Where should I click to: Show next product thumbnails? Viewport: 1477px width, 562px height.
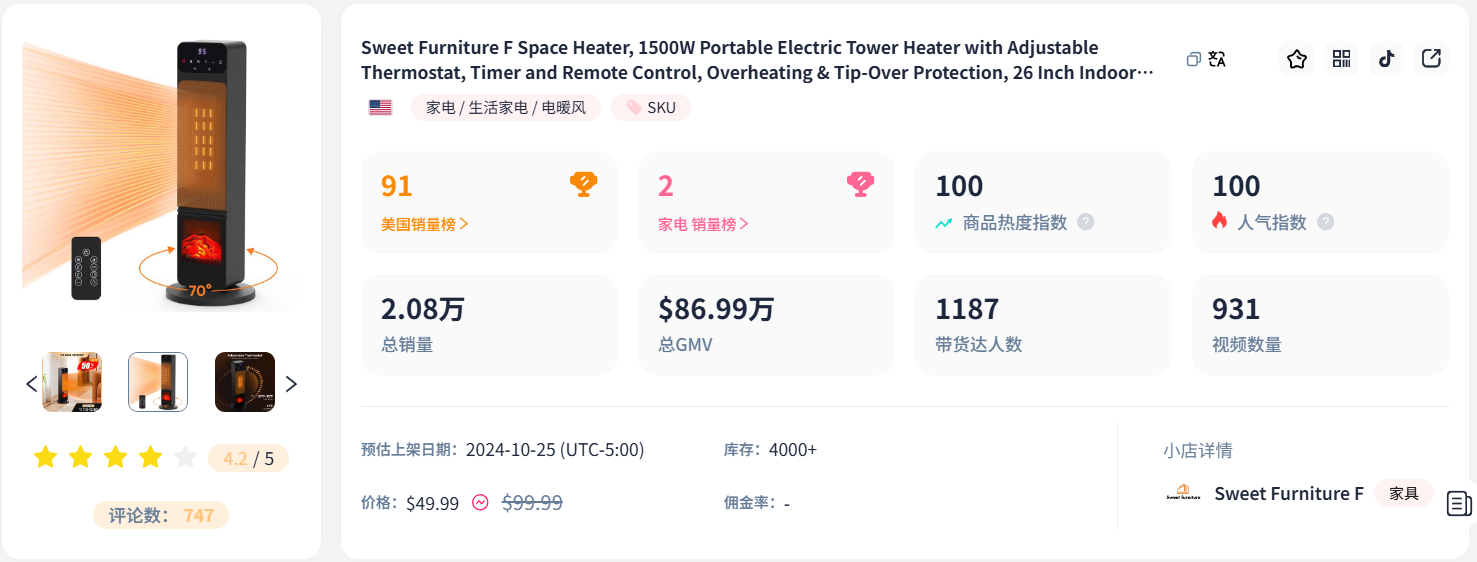coord(291,383)
